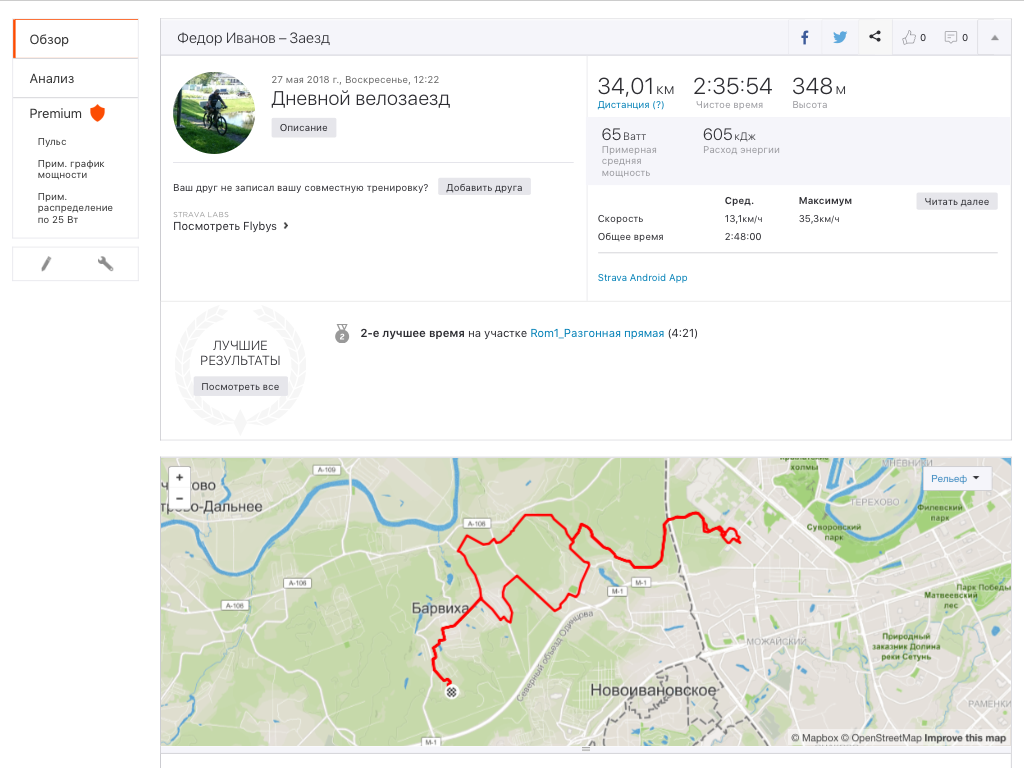Open the Рельеф map style dropdown
This screenshot has height=768, width=1024.
[x=956, y=479]
